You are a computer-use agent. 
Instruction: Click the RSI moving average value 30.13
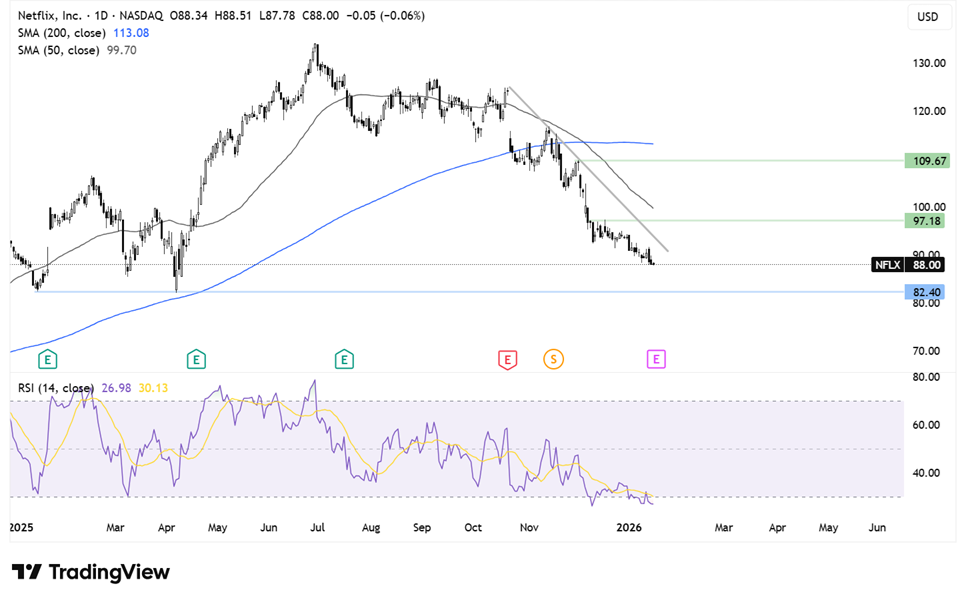tap(153, 388)
